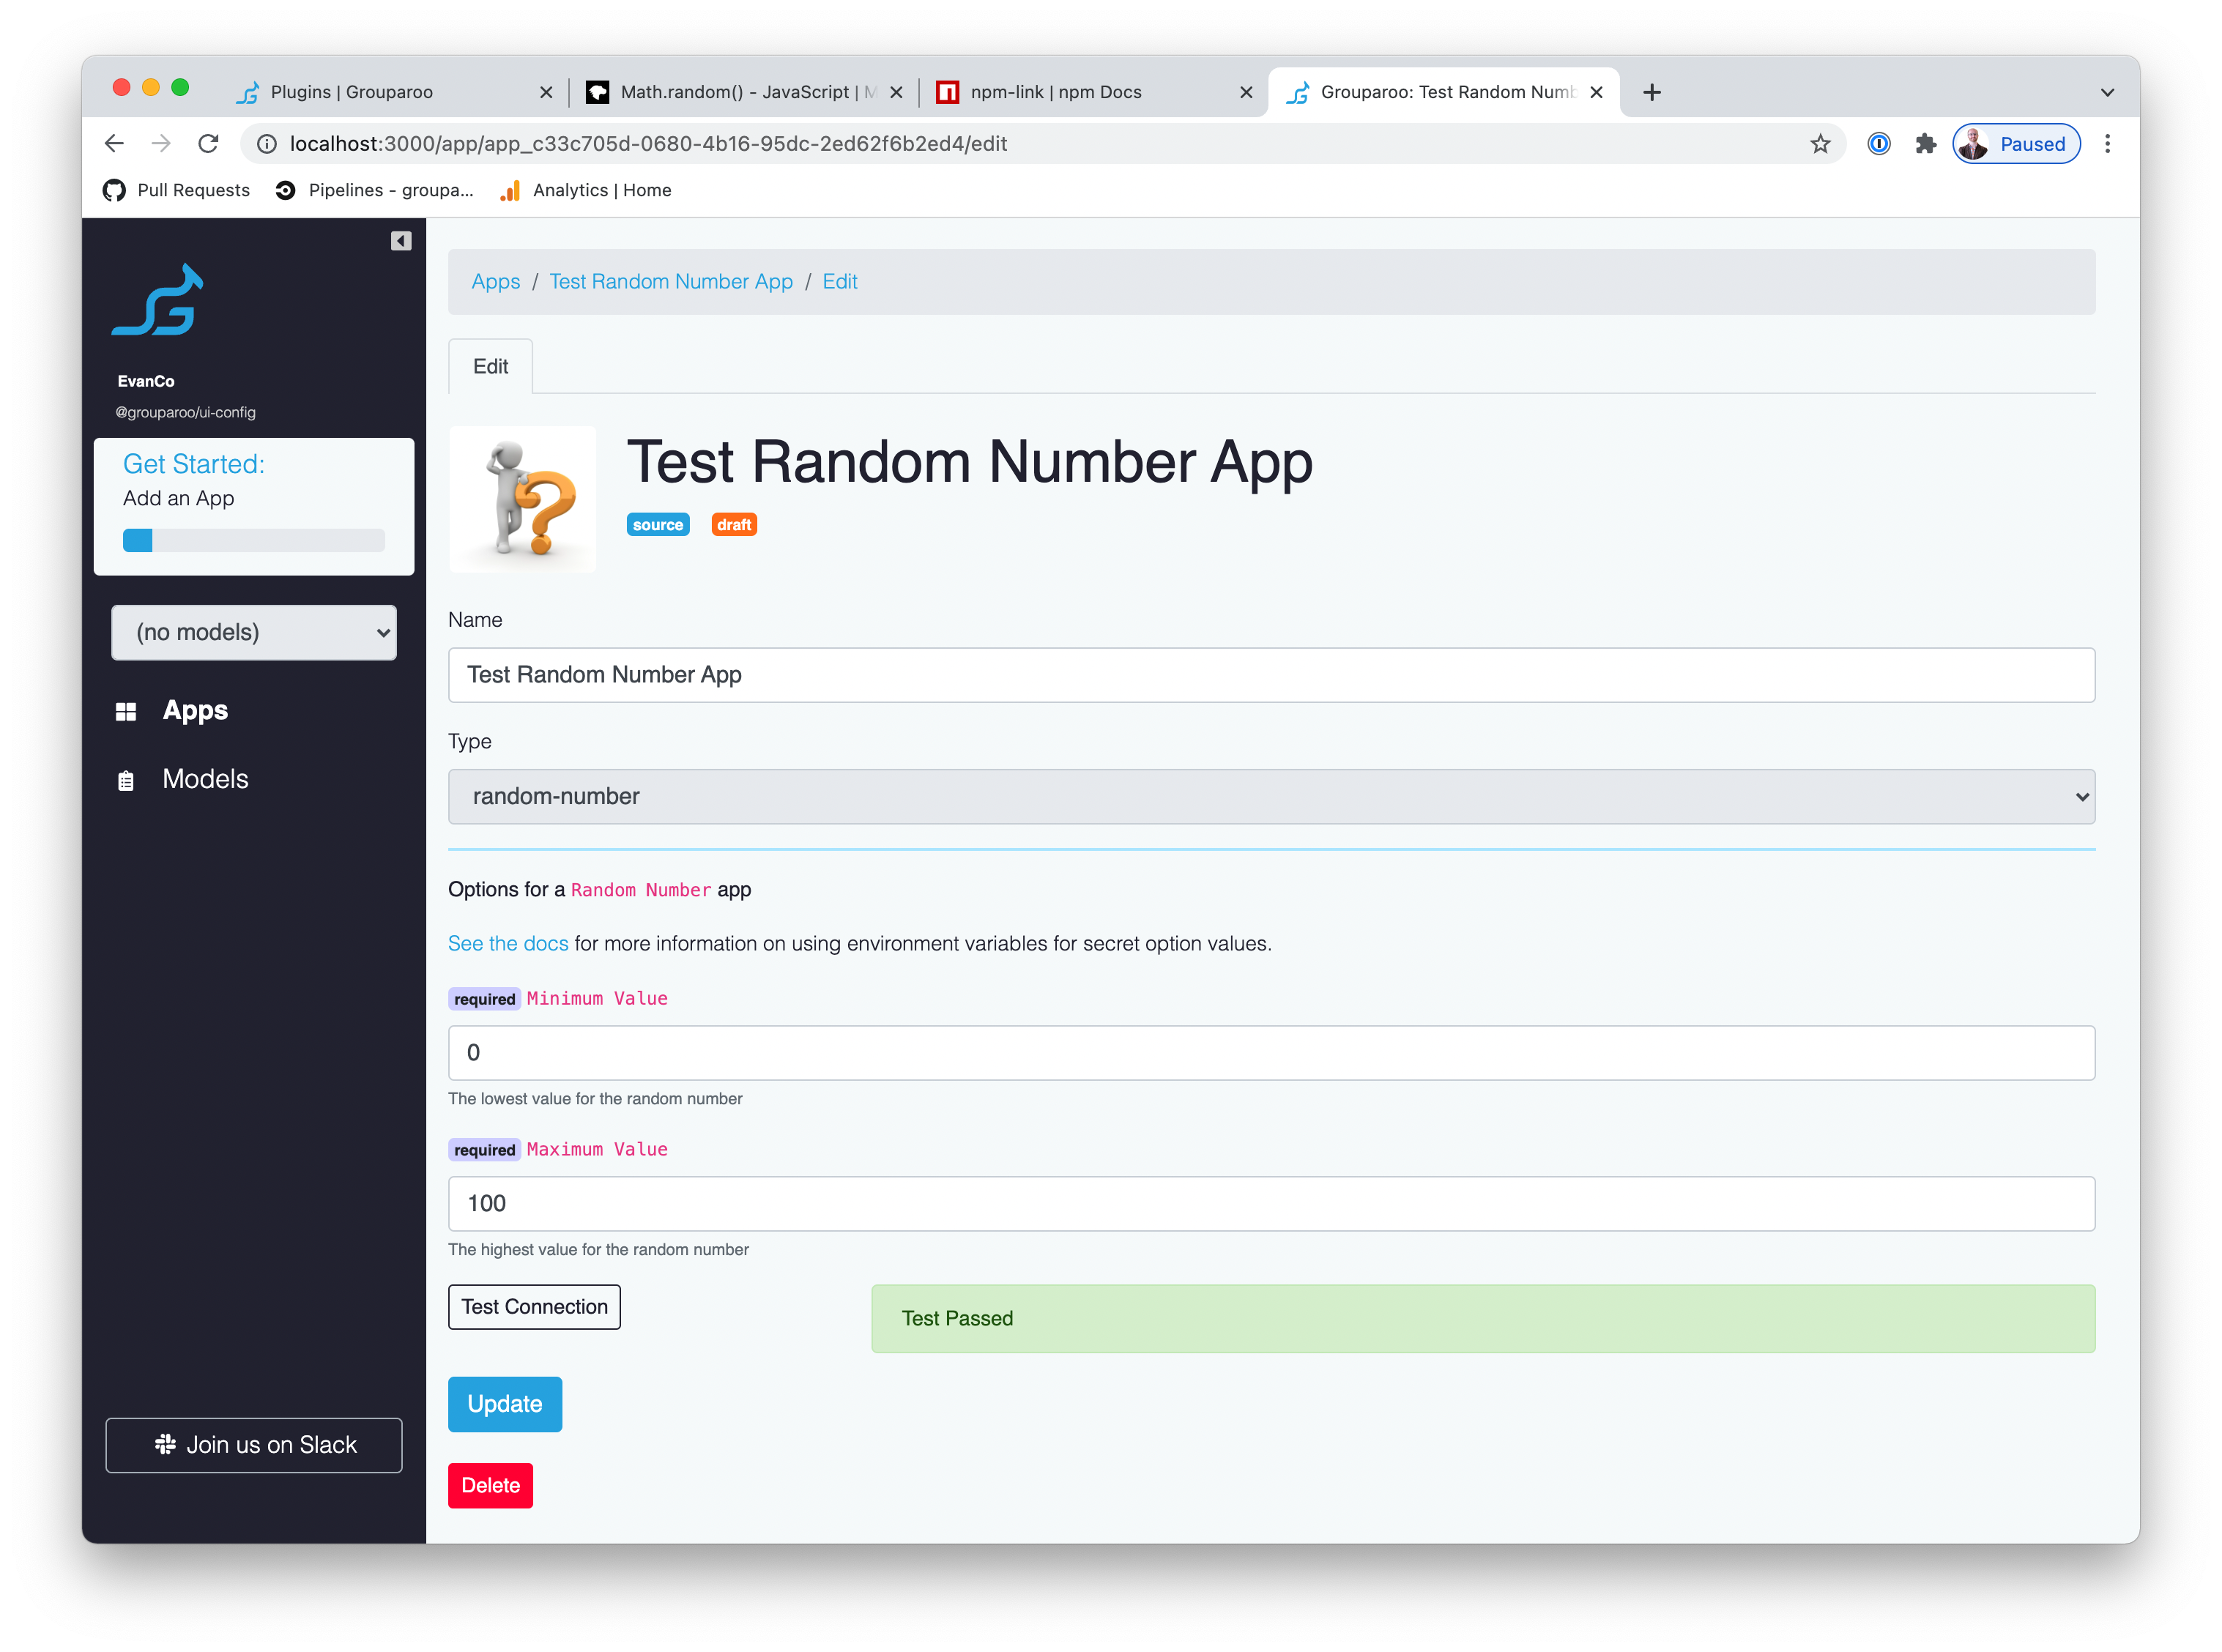Click the question mark app thumbnail
This screenshot has height=1652, width=2222.
(x=522, y=499)
